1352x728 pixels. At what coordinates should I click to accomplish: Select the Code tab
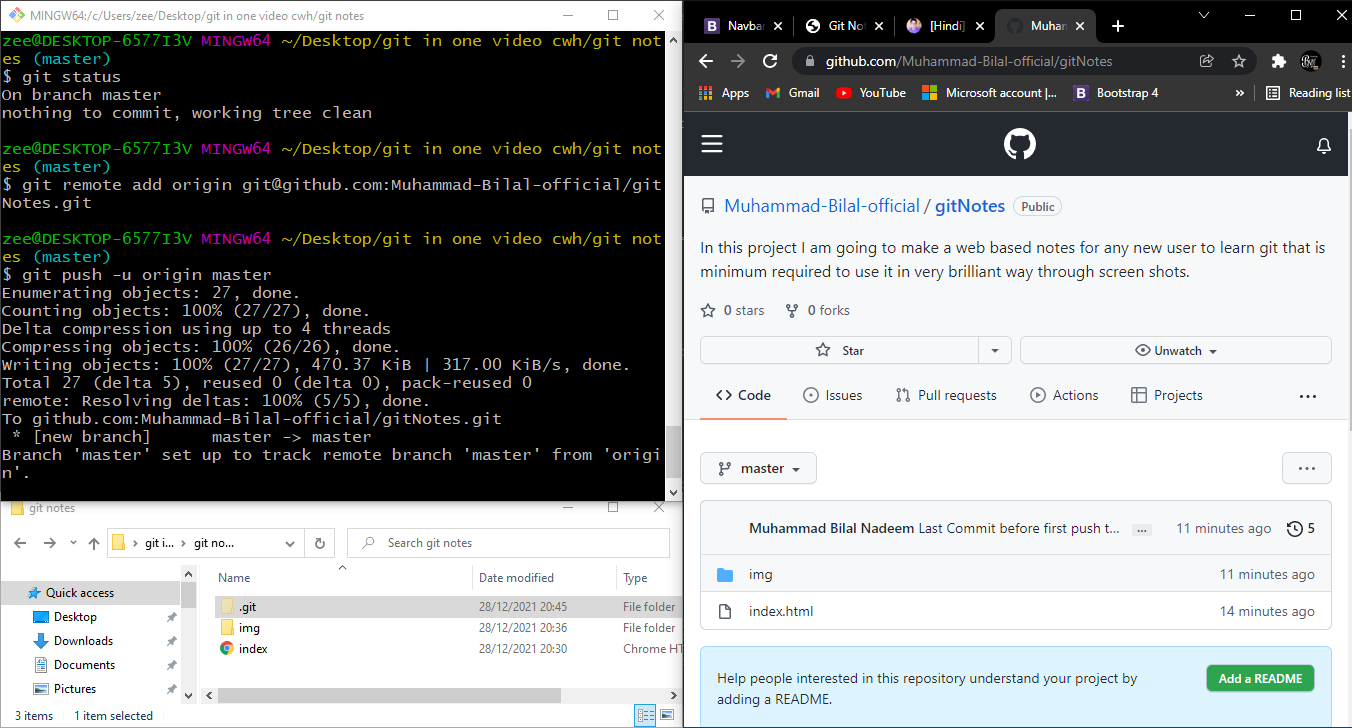(x=743, y=395)
